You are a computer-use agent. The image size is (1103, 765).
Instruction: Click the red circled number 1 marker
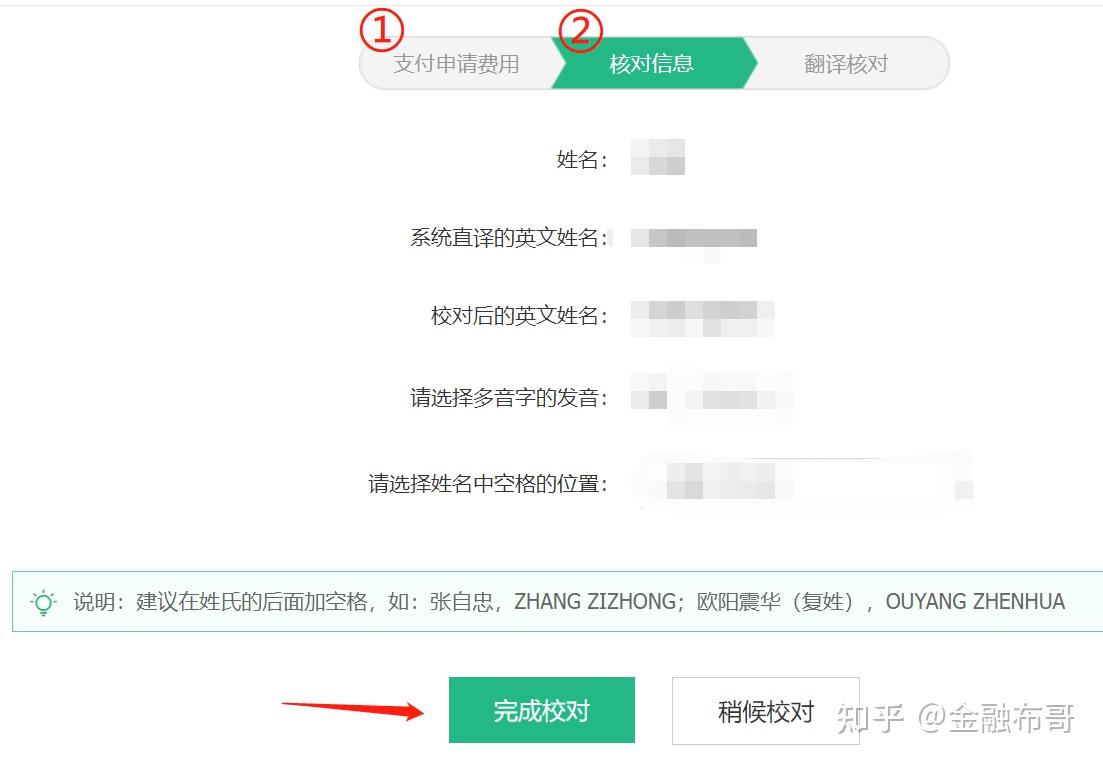click(x=381, y=30)
